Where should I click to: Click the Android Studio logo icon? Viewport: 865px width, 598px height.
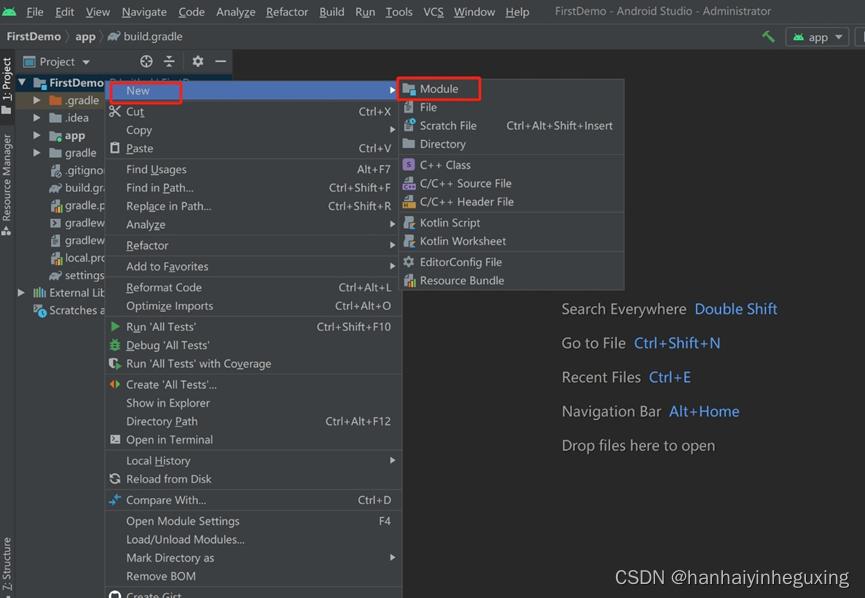(9, 12)
